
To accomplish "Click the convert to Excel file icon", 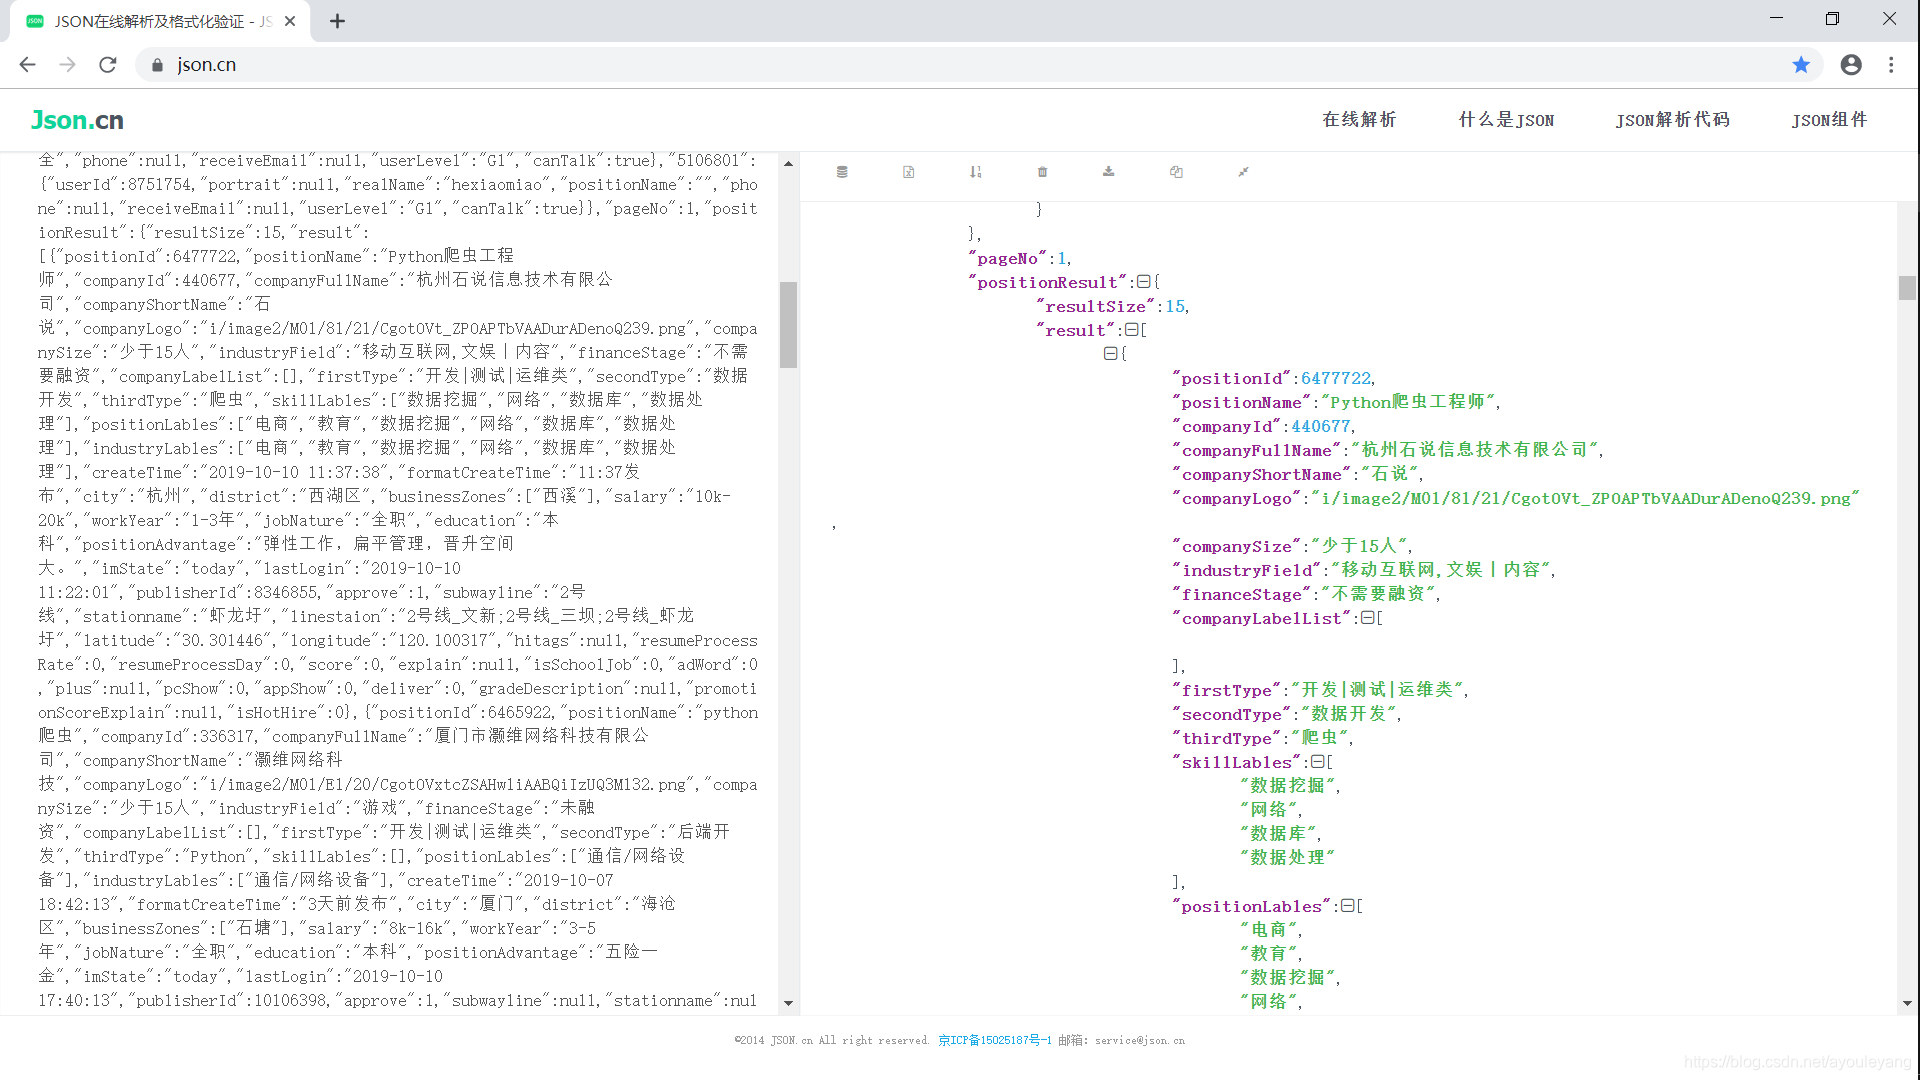I will click(909, 172).
